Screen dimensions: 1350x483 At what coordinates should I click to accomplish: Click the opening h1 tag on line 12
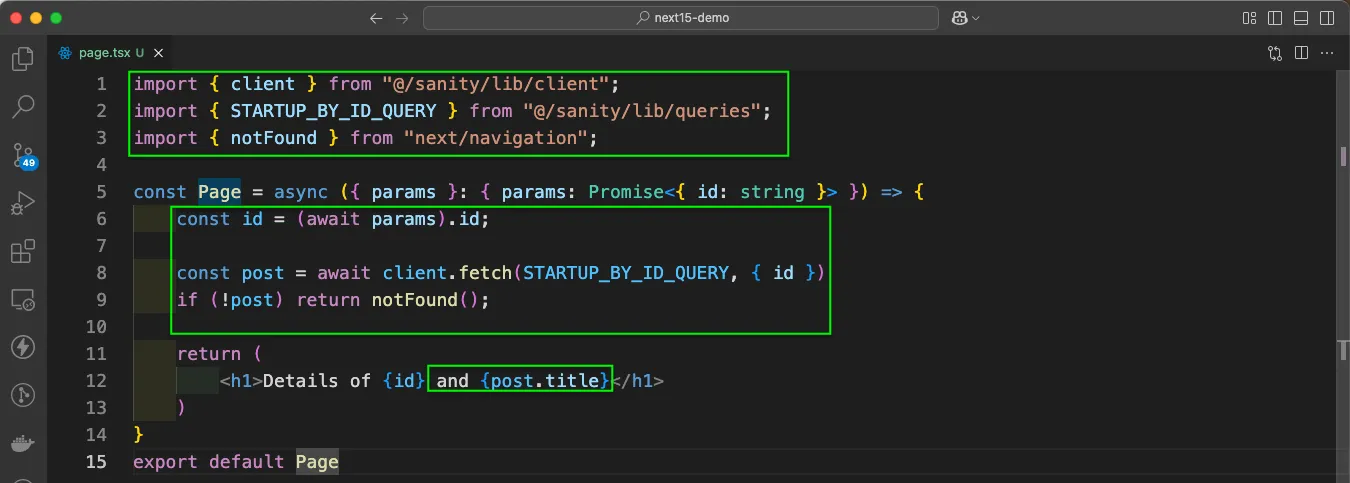[x=241, y=381]
